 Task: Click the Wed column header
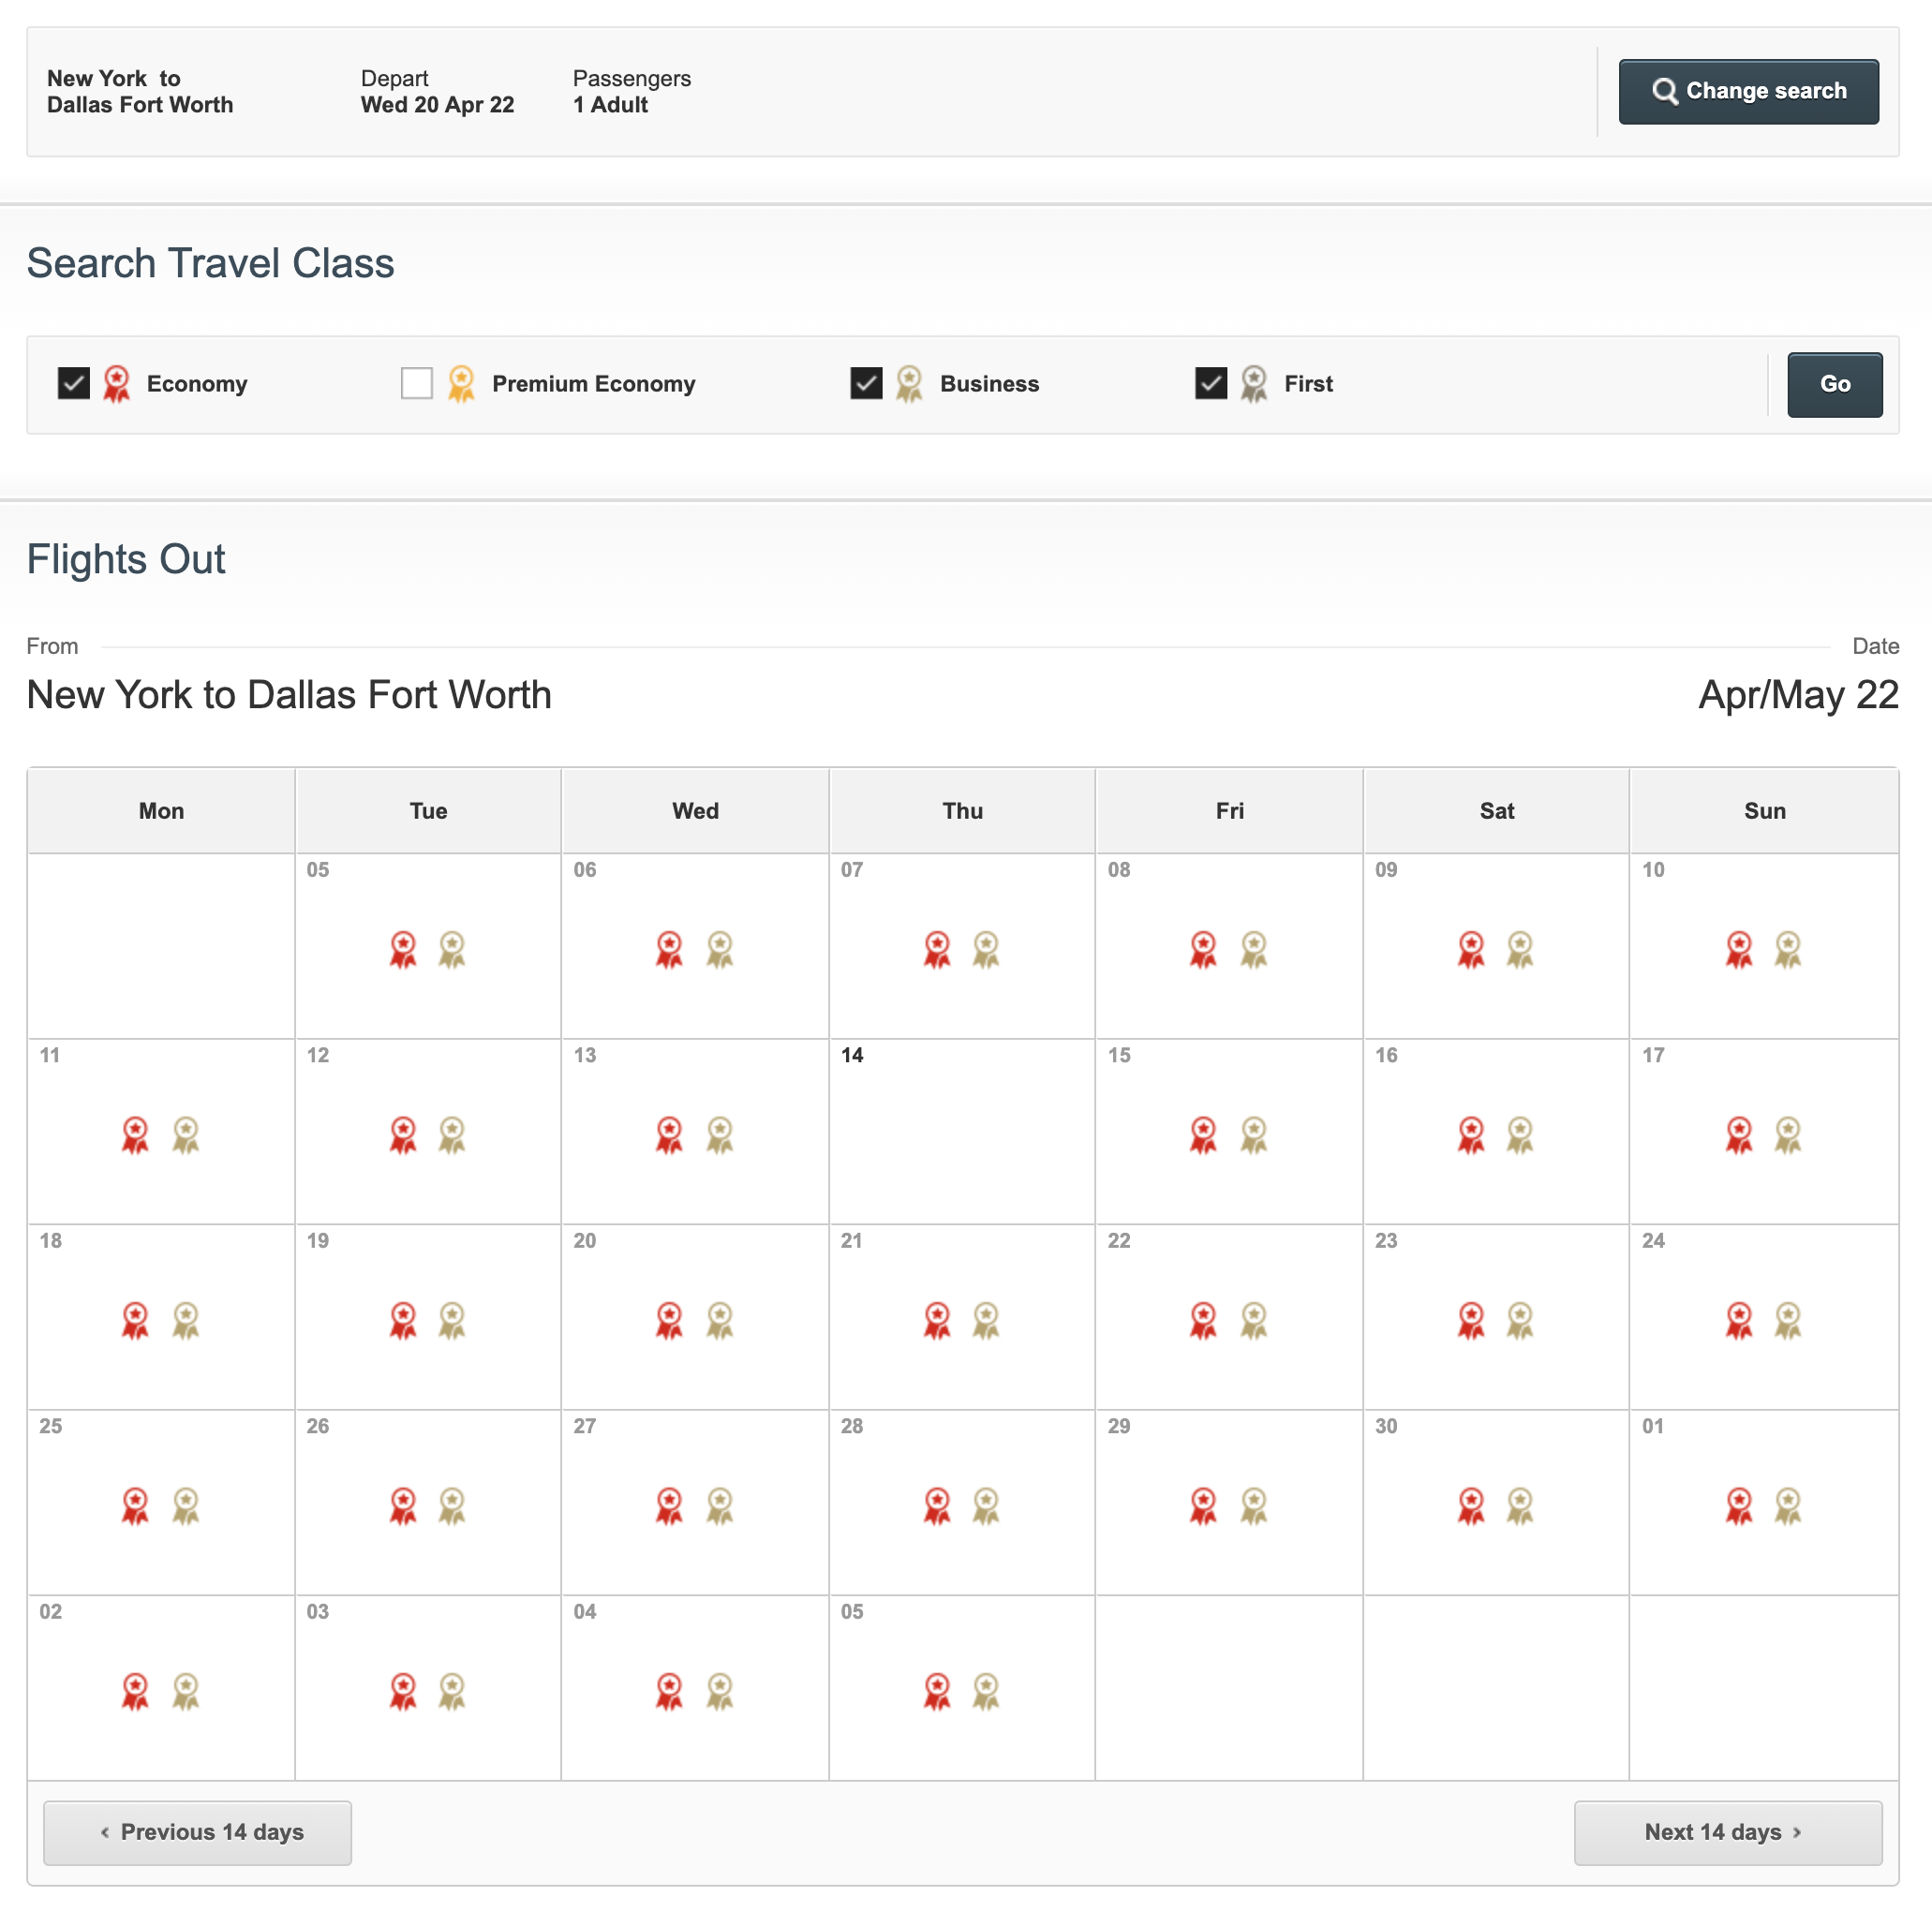coord(695,811)
